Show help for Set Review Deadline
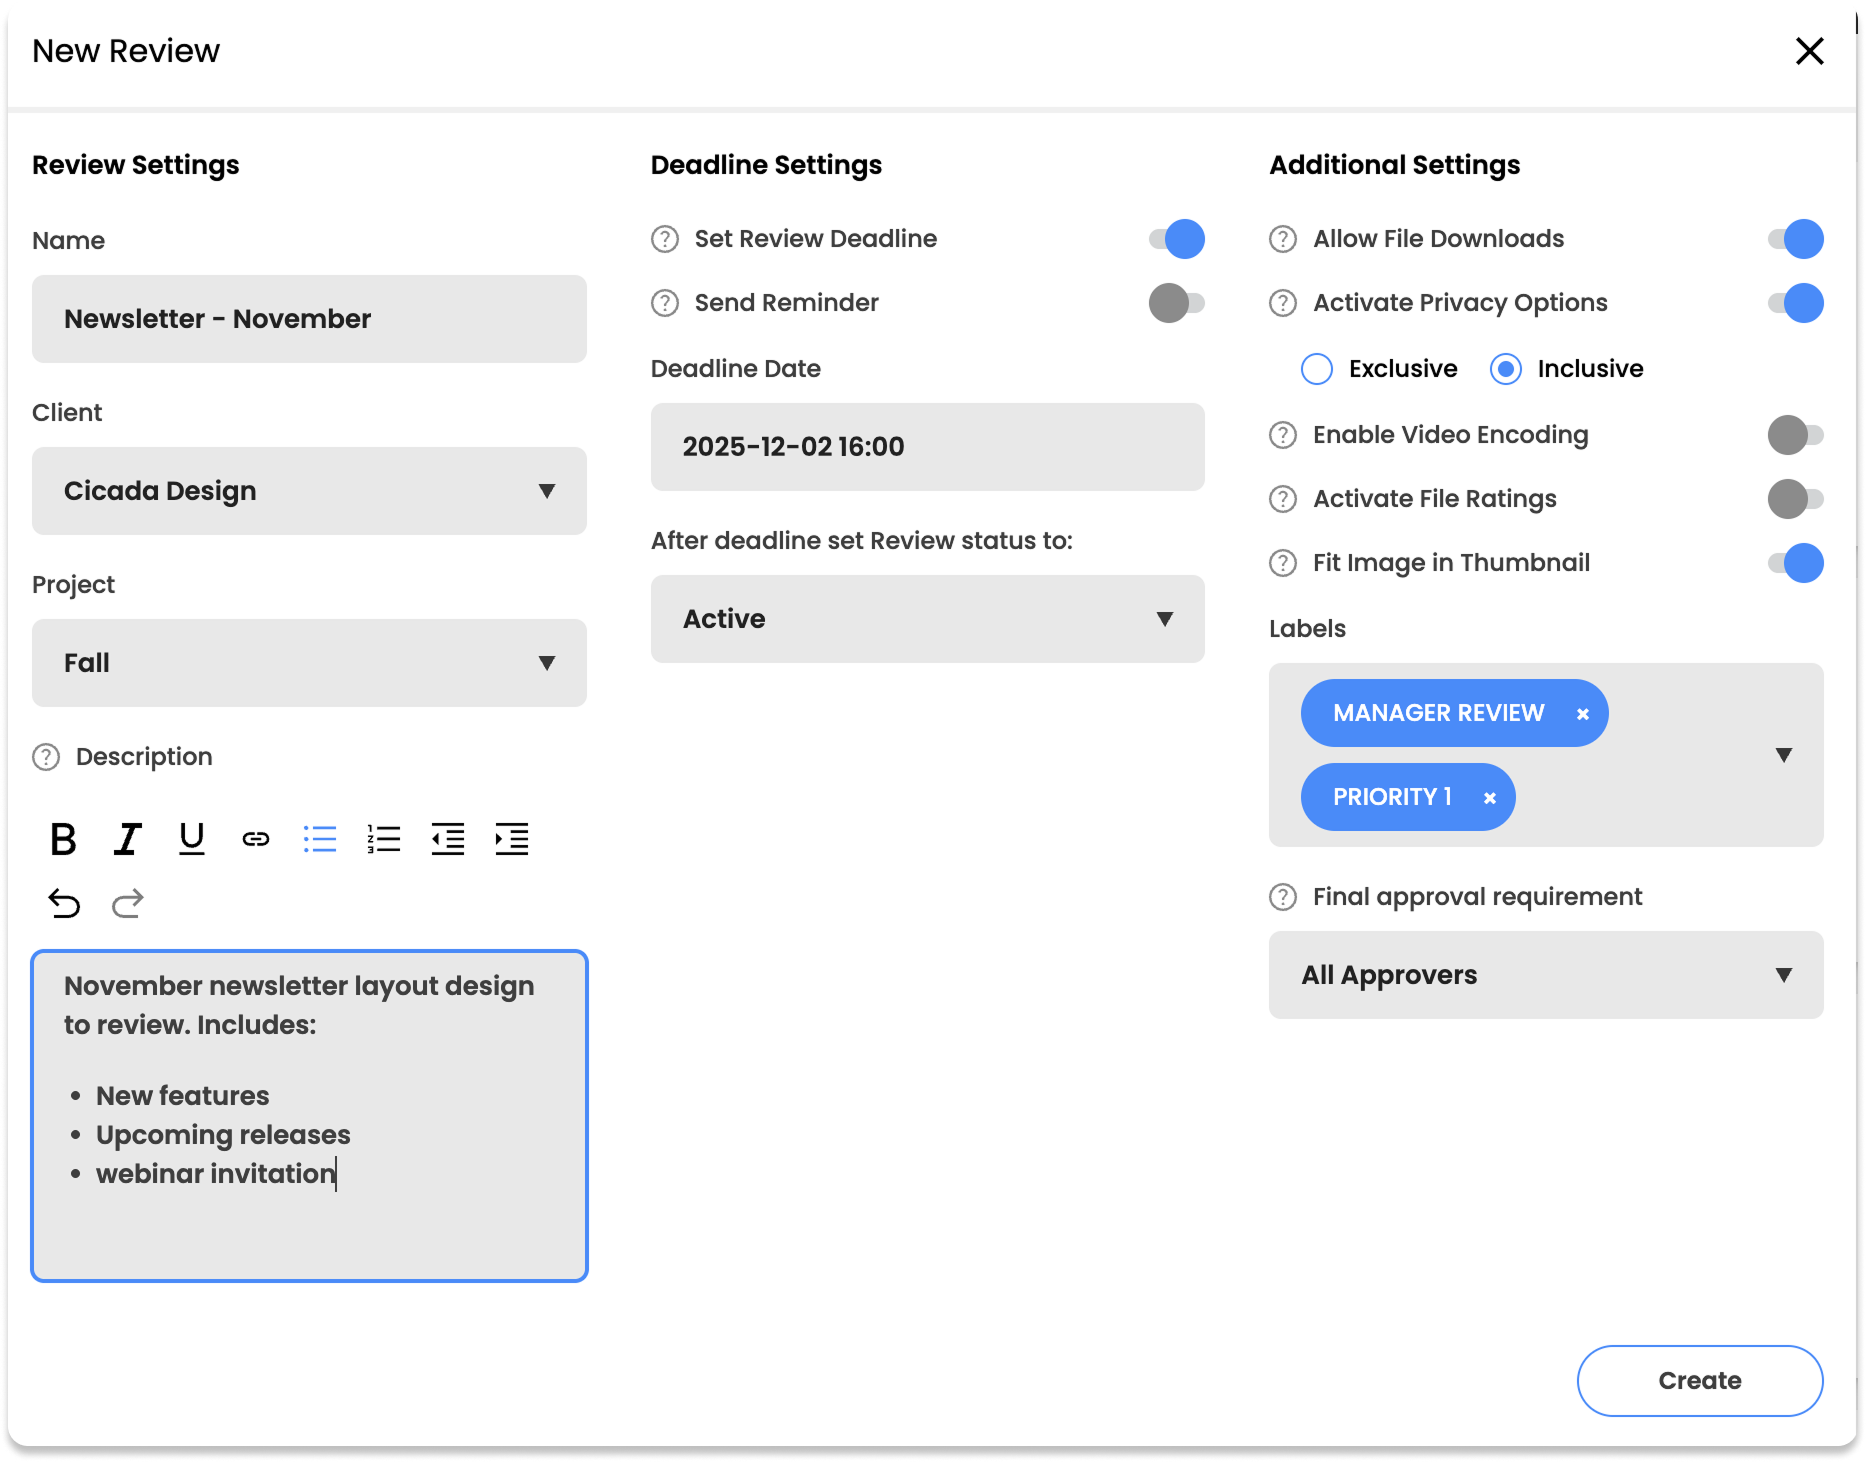1866x1462 pixels. (665, 239)
